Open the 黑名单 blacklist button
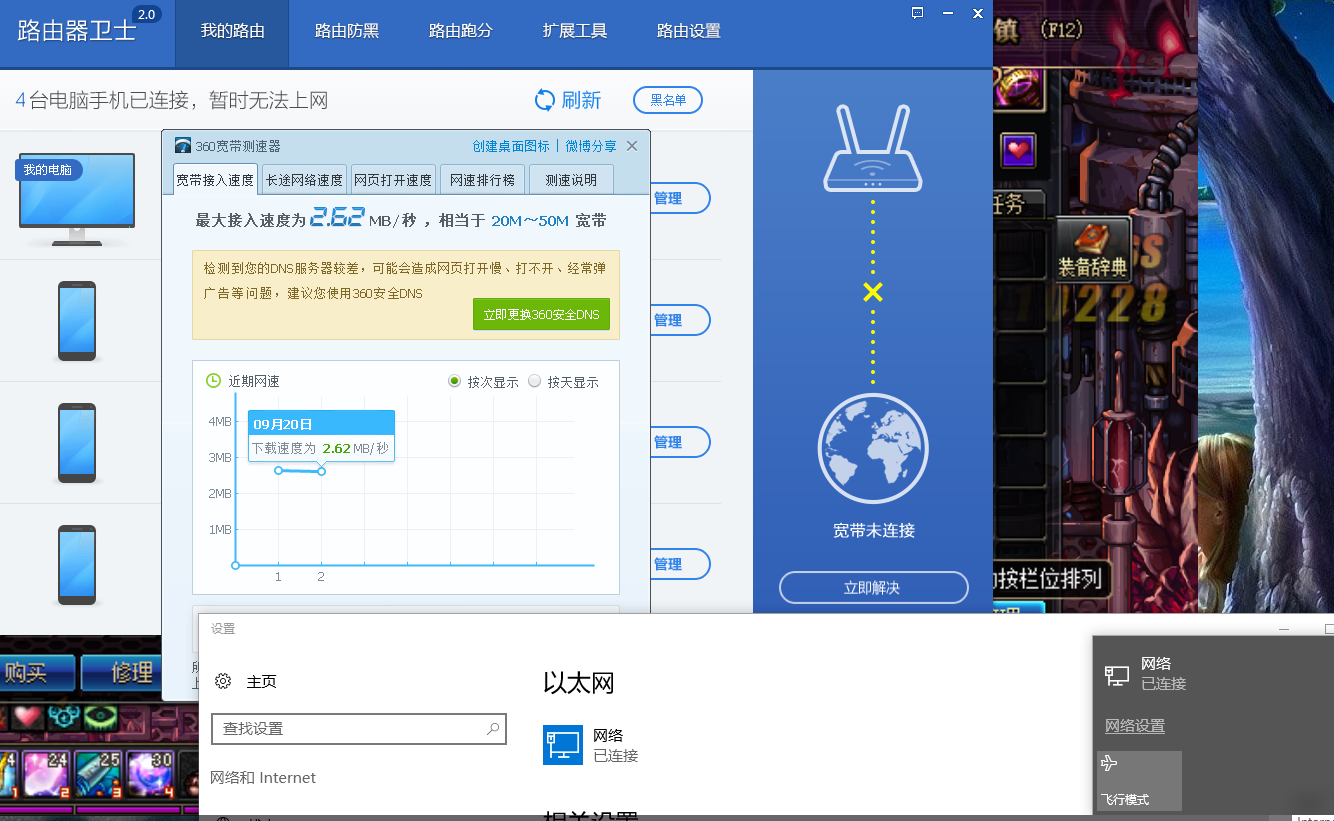This screenshot has width=1334, height=821. coord(668,100)
